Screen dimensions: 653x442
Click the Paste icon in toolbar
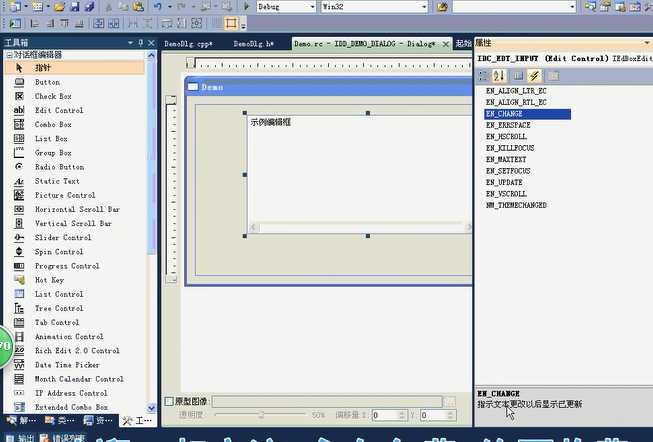tap(138, 7)
